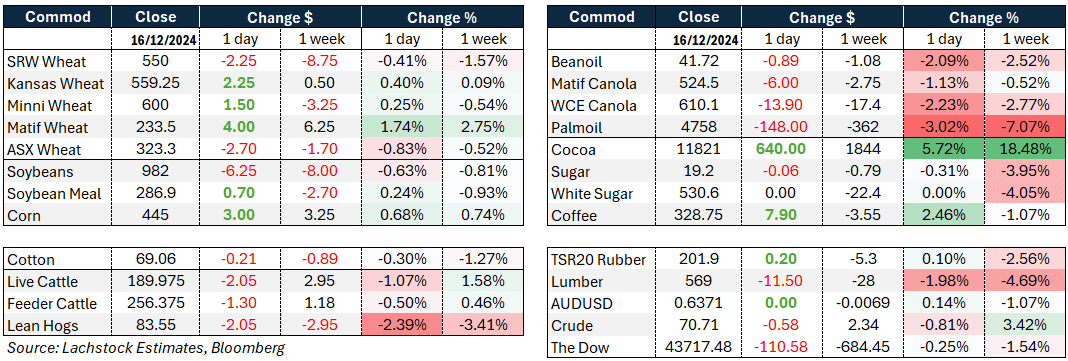
Task: Click Crude 1 week change 3.42%
Action: [x=1026, y=325]
